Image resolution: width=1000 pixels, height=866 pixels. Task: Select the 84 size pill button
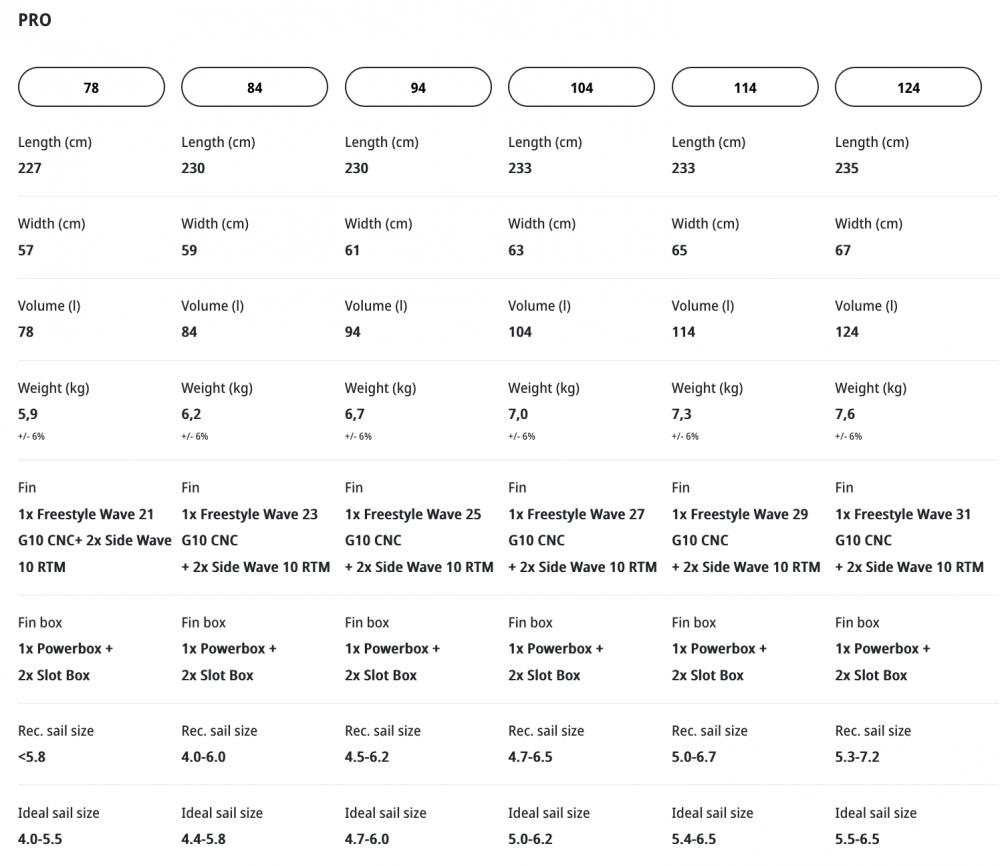[254, 88]
